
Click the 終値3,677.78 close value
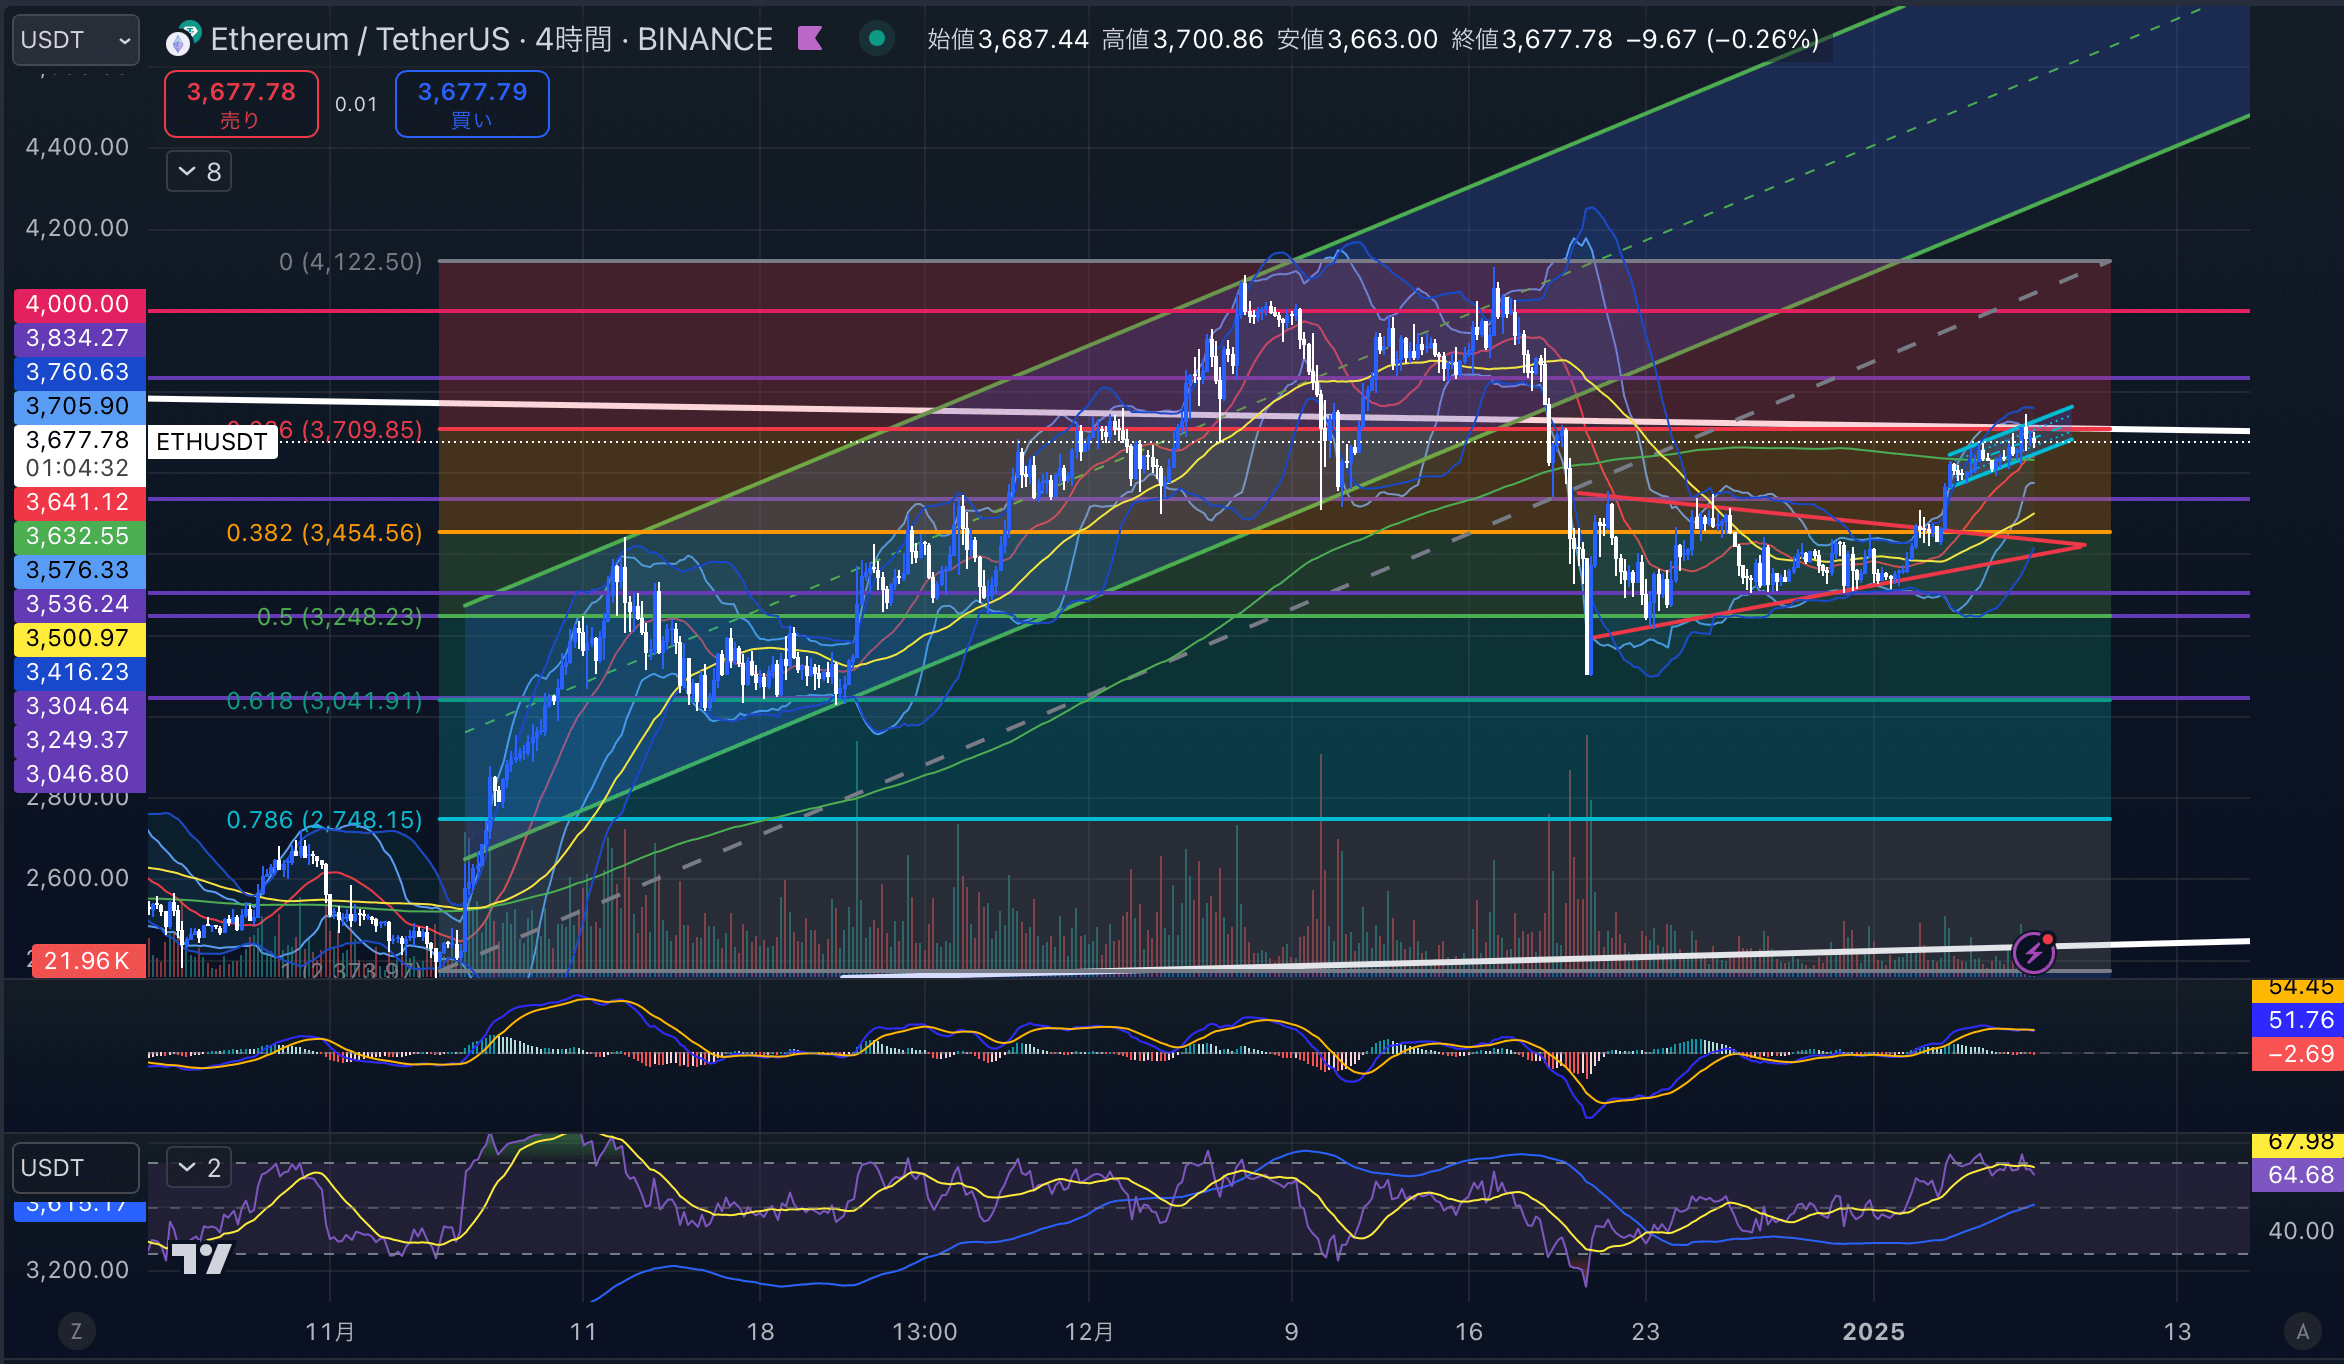(1532, 39)
